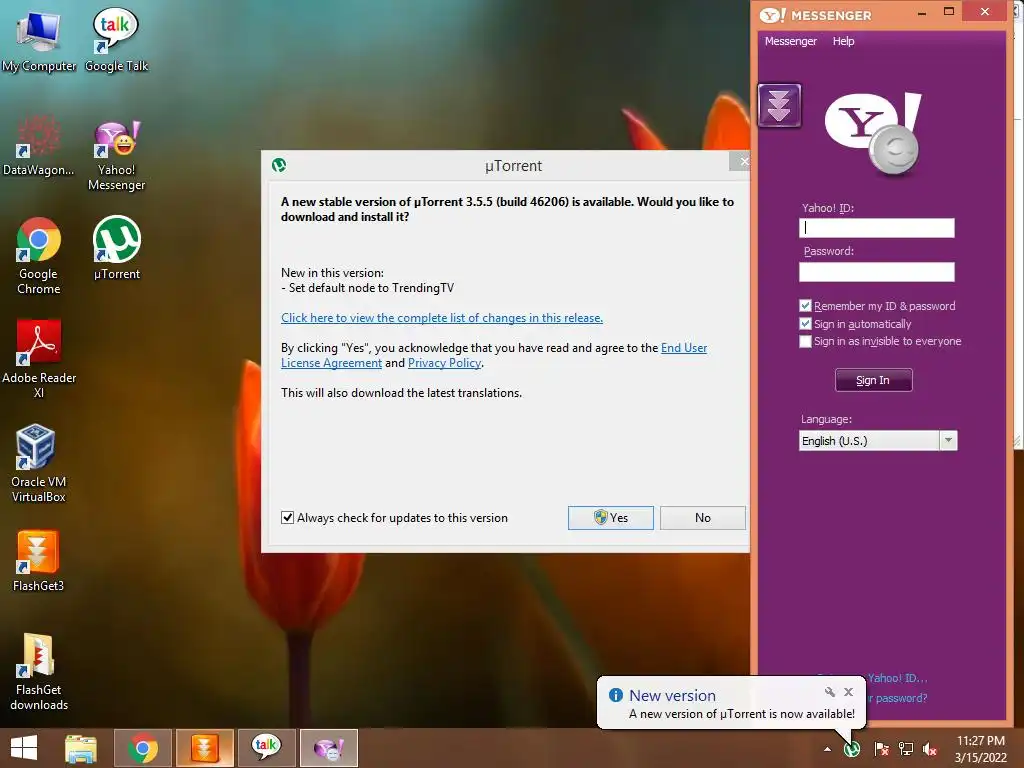Select the Google Chrome desktop shortcut
This screenshot has height=768, width=1024.
pos(39,256)
